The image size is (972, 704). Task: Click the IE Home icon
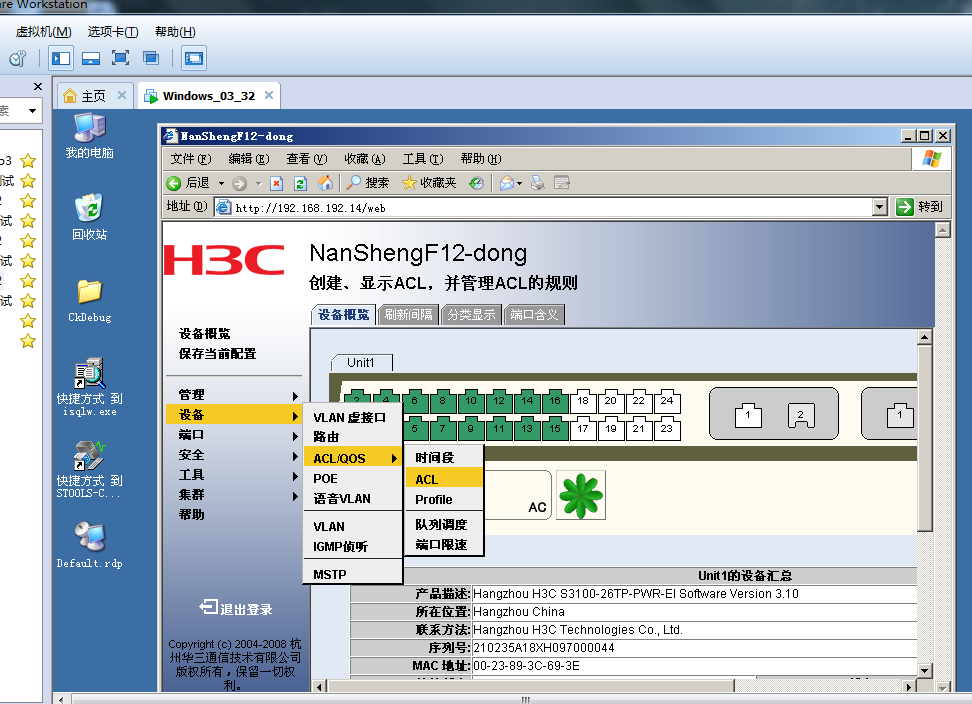coord(325,183)
